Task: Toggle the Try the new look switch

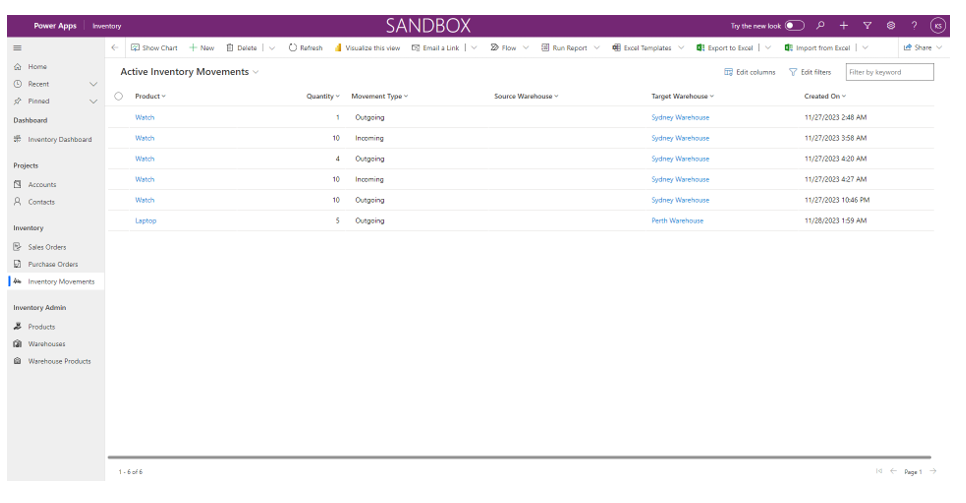Action: point(795,25)
